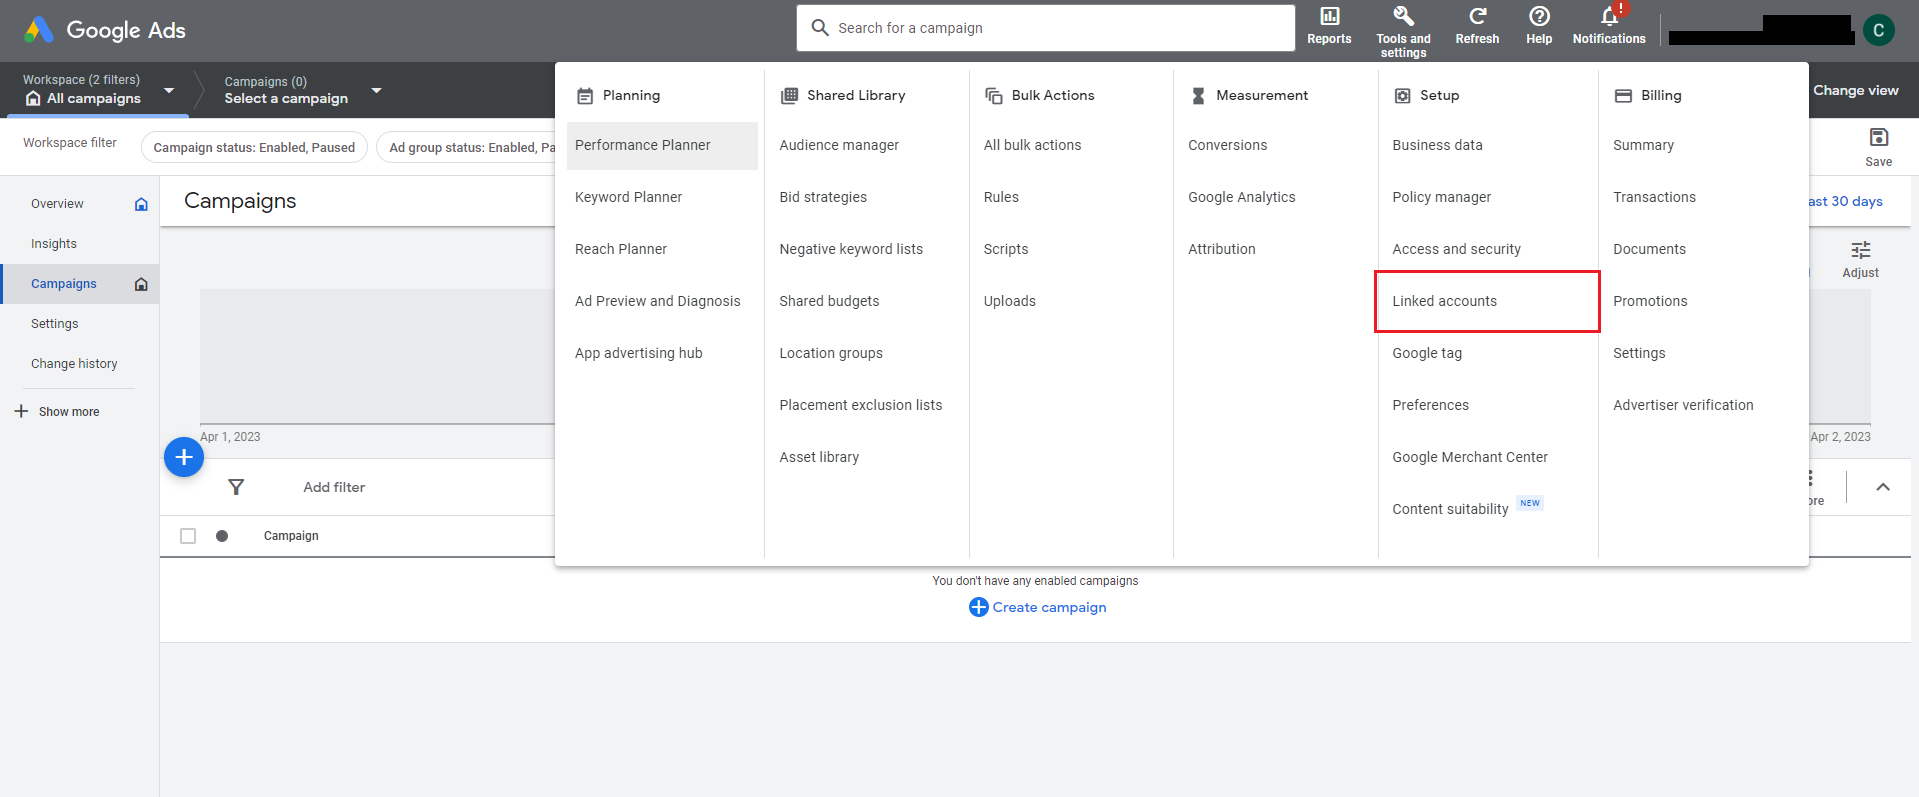Click the funnel filter icon
The width and height of the screenshot is (1919, 797).
pyautogui.click(x=236, y=487)
